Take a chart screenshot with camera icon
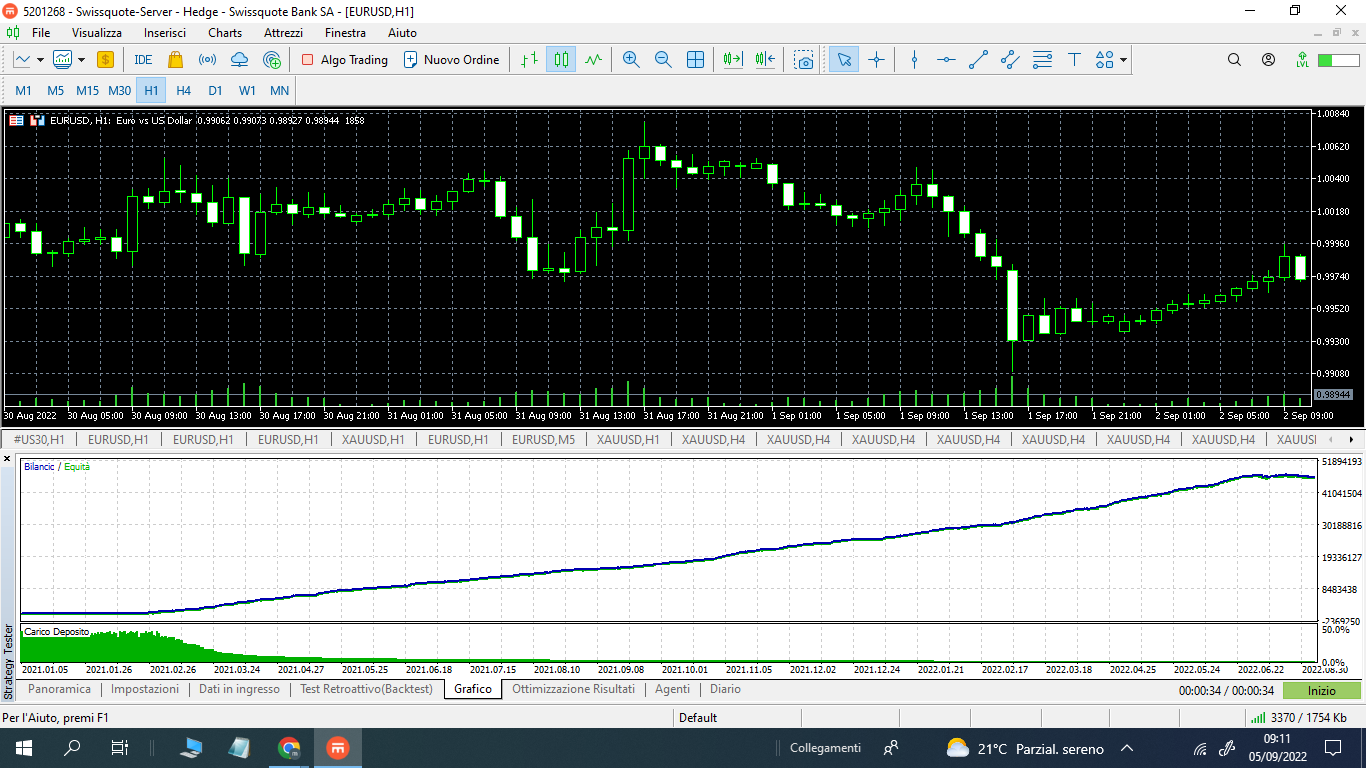The width and height of the screenshot is (1366, 768). click(x=804, y=60)
